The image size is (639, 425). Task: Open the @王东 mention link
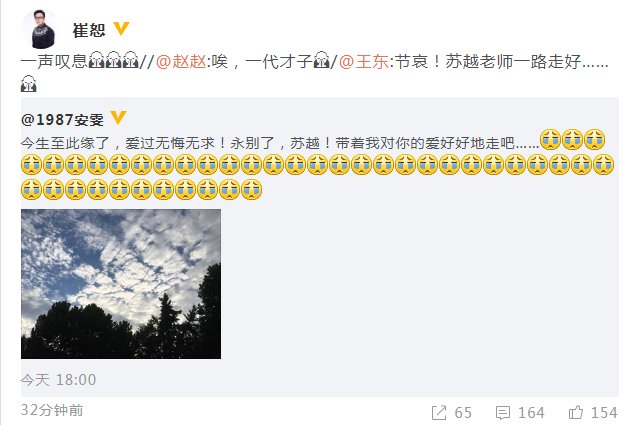click(x=364, y=62)
